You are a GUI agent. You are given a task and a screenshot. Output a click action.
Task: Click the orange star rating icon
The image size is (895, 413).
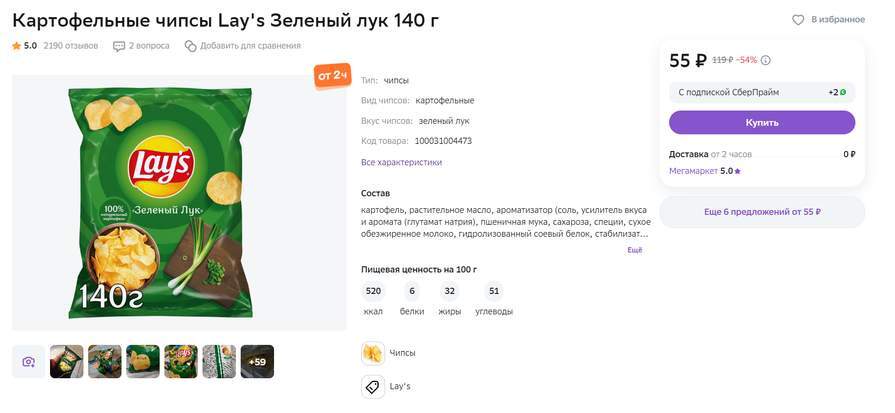pyautogui.click(x=16, y=46)
